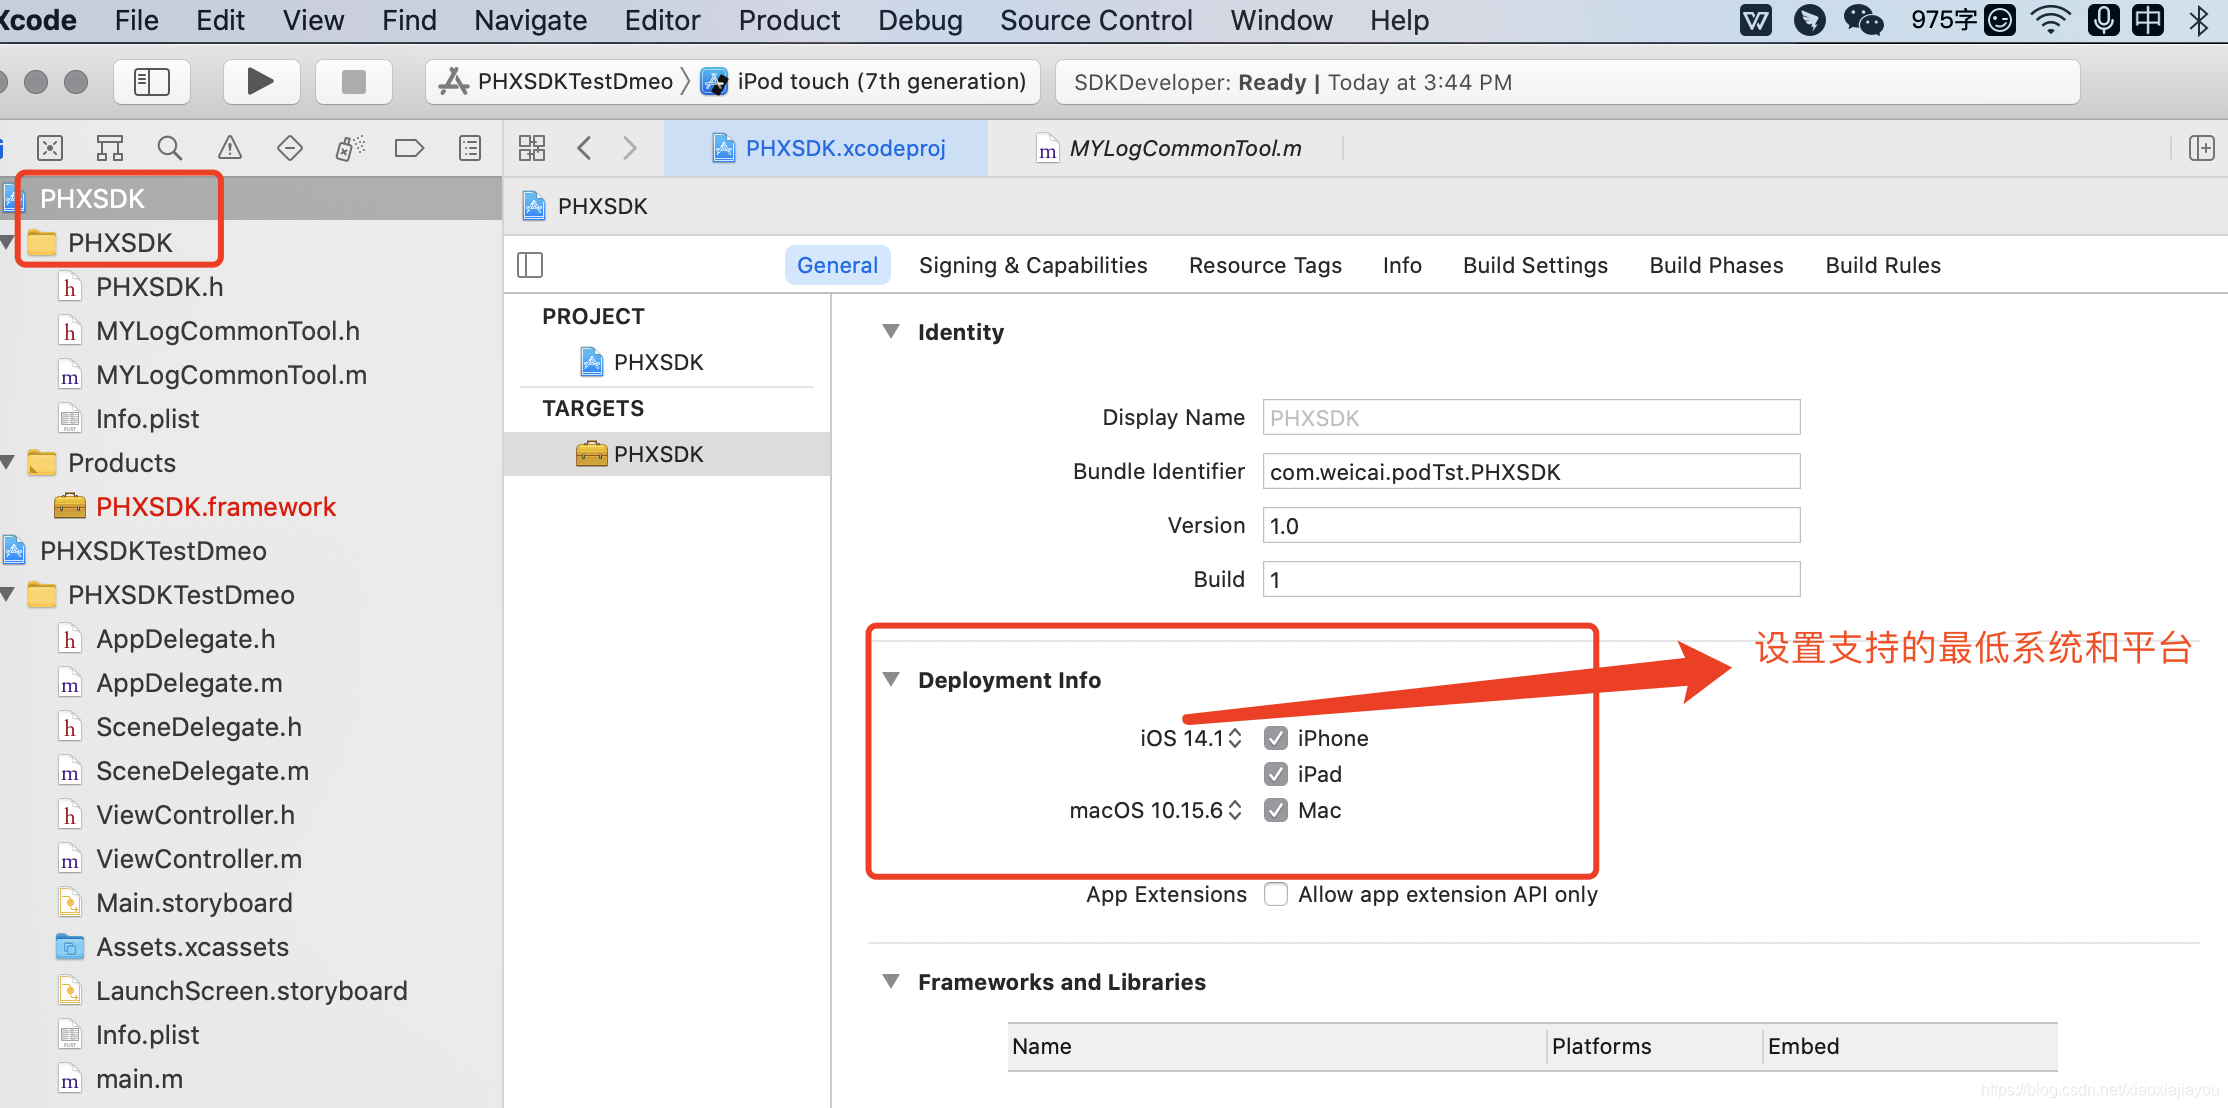2228x1108 pixels.
Task: Open the Find navigator magnifier icon
Action: point(170,149)
